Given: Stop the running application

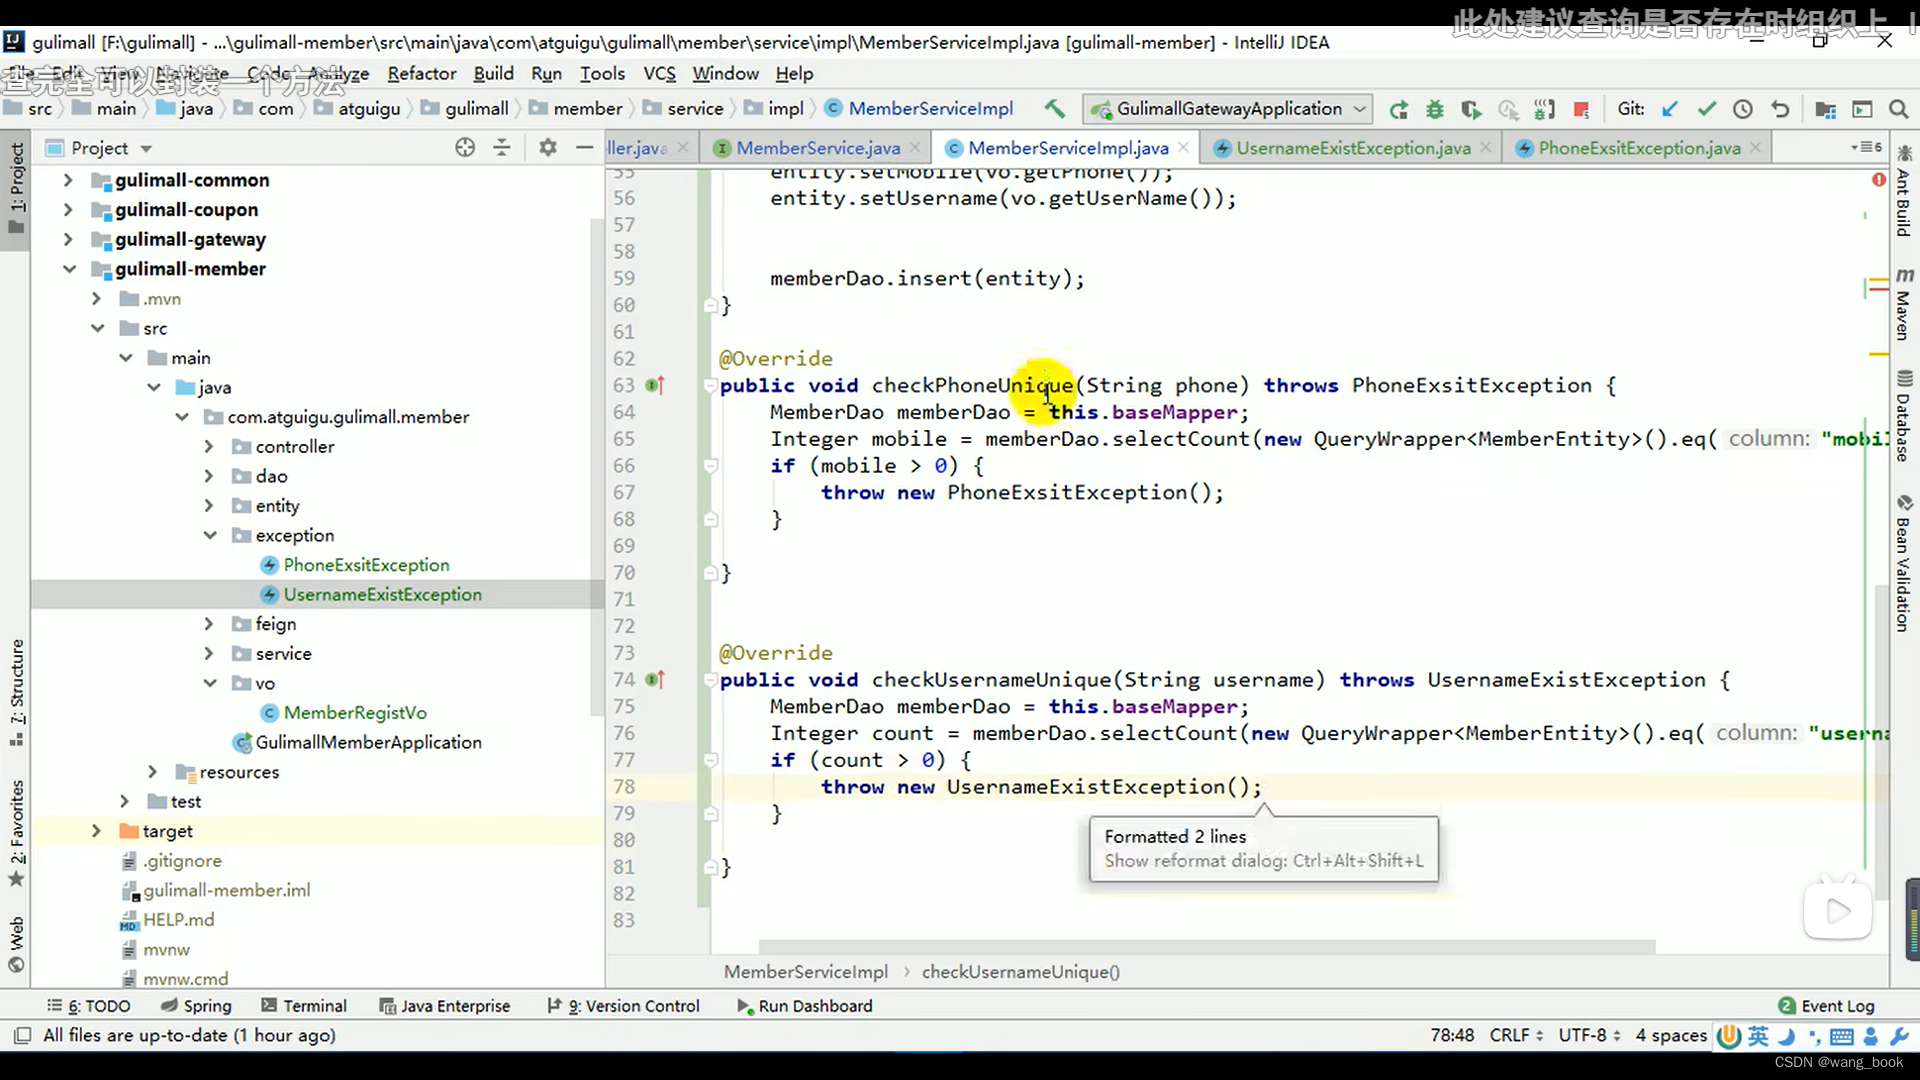Looking at the screenshot, I should 1581,109.
